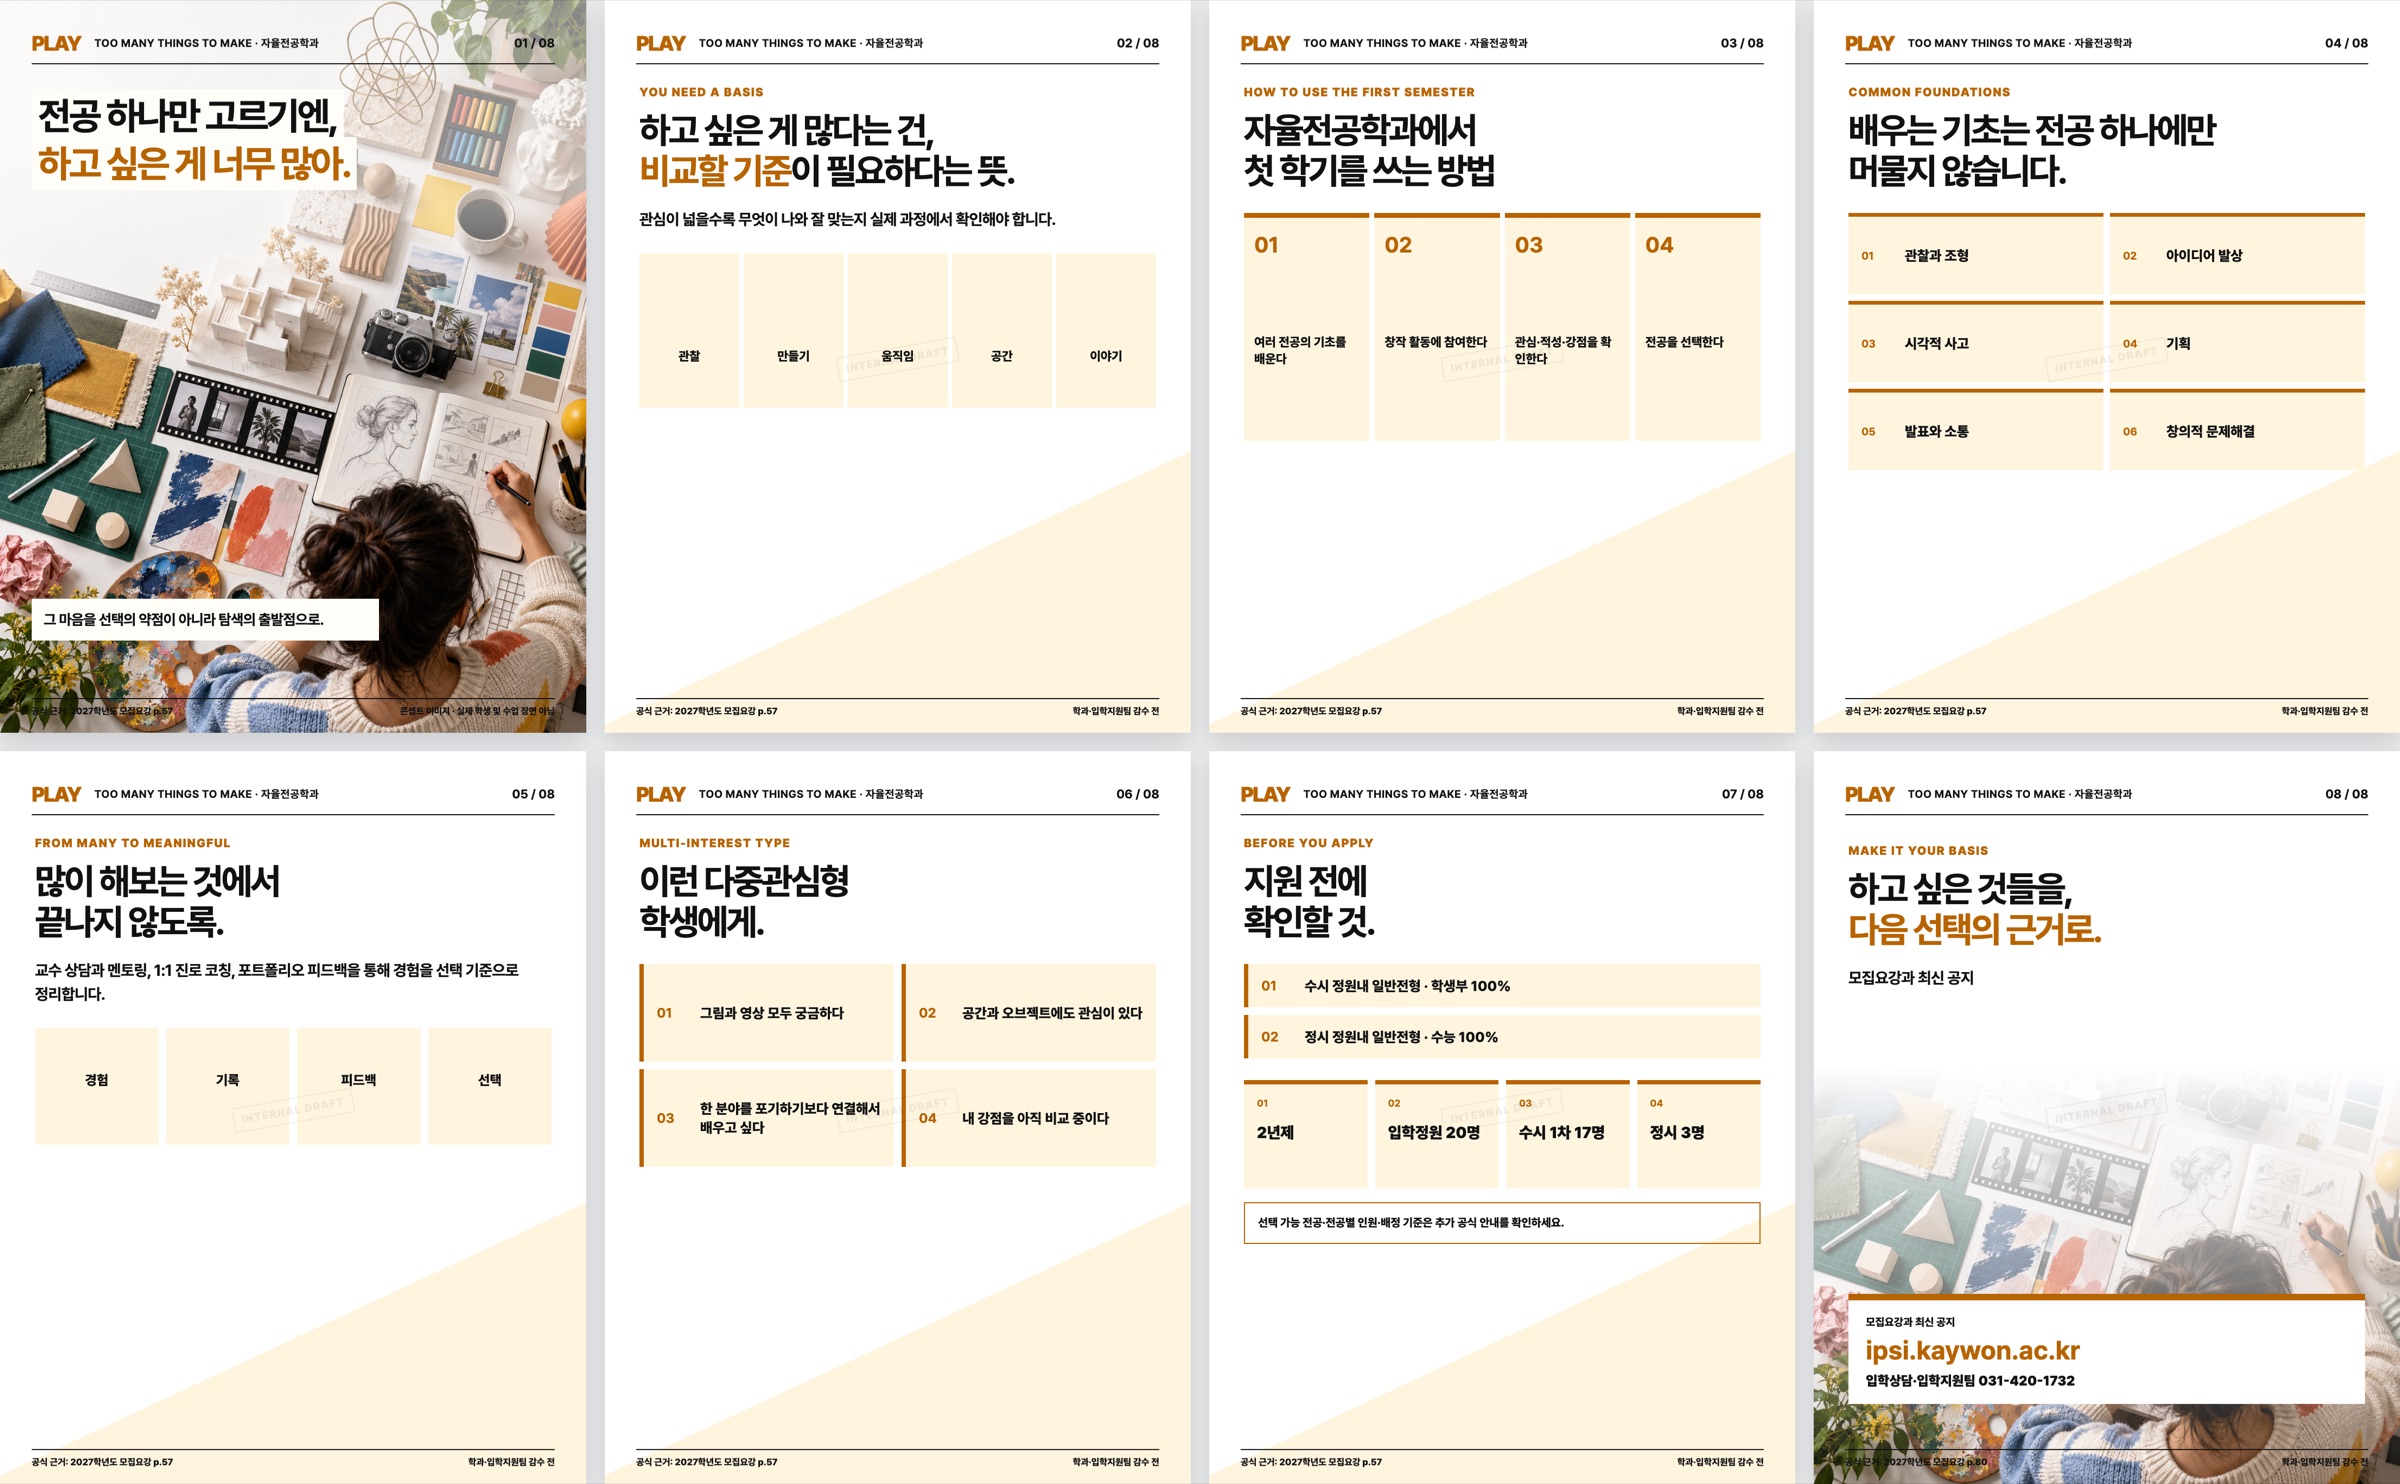The height and width of the screenshot is (1484, 2400).
Task: Click item "그림과 영상 모두 궁금하다"
Action: (766, 1013)
